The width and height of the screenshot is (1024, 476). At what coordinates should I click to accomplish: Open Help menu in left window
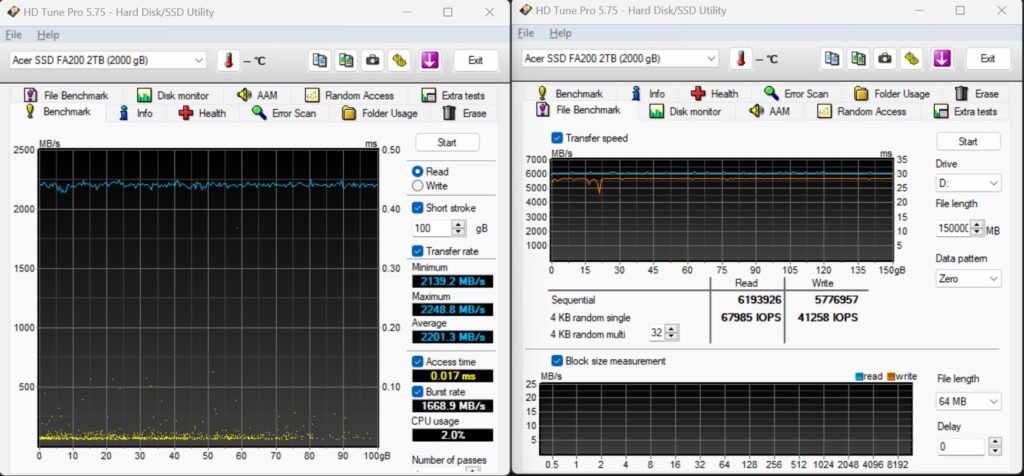[x=48, y=35]
